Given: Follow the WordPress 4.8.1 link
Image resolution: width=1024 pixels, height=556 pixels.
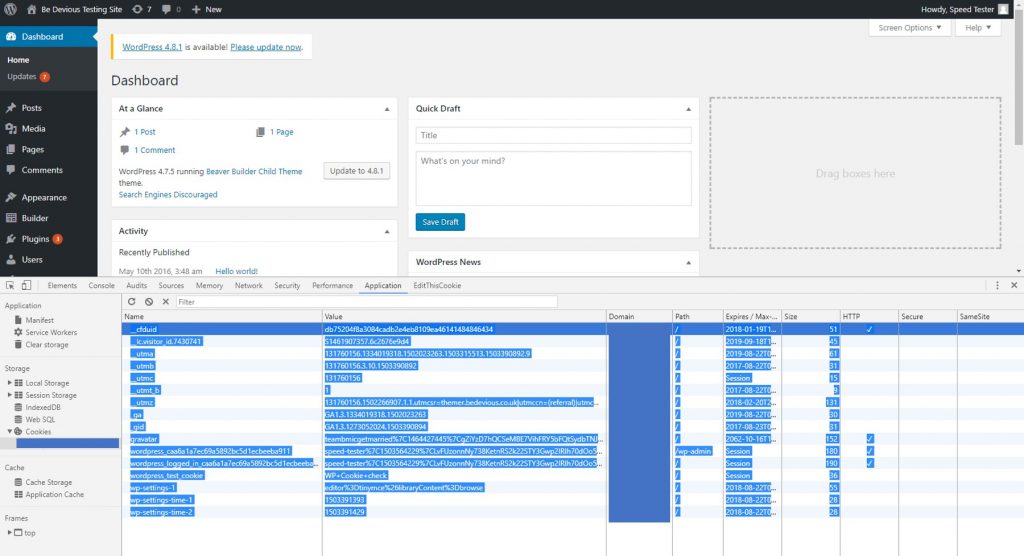Looking at the screenshot, I should (x=152, y=47).
